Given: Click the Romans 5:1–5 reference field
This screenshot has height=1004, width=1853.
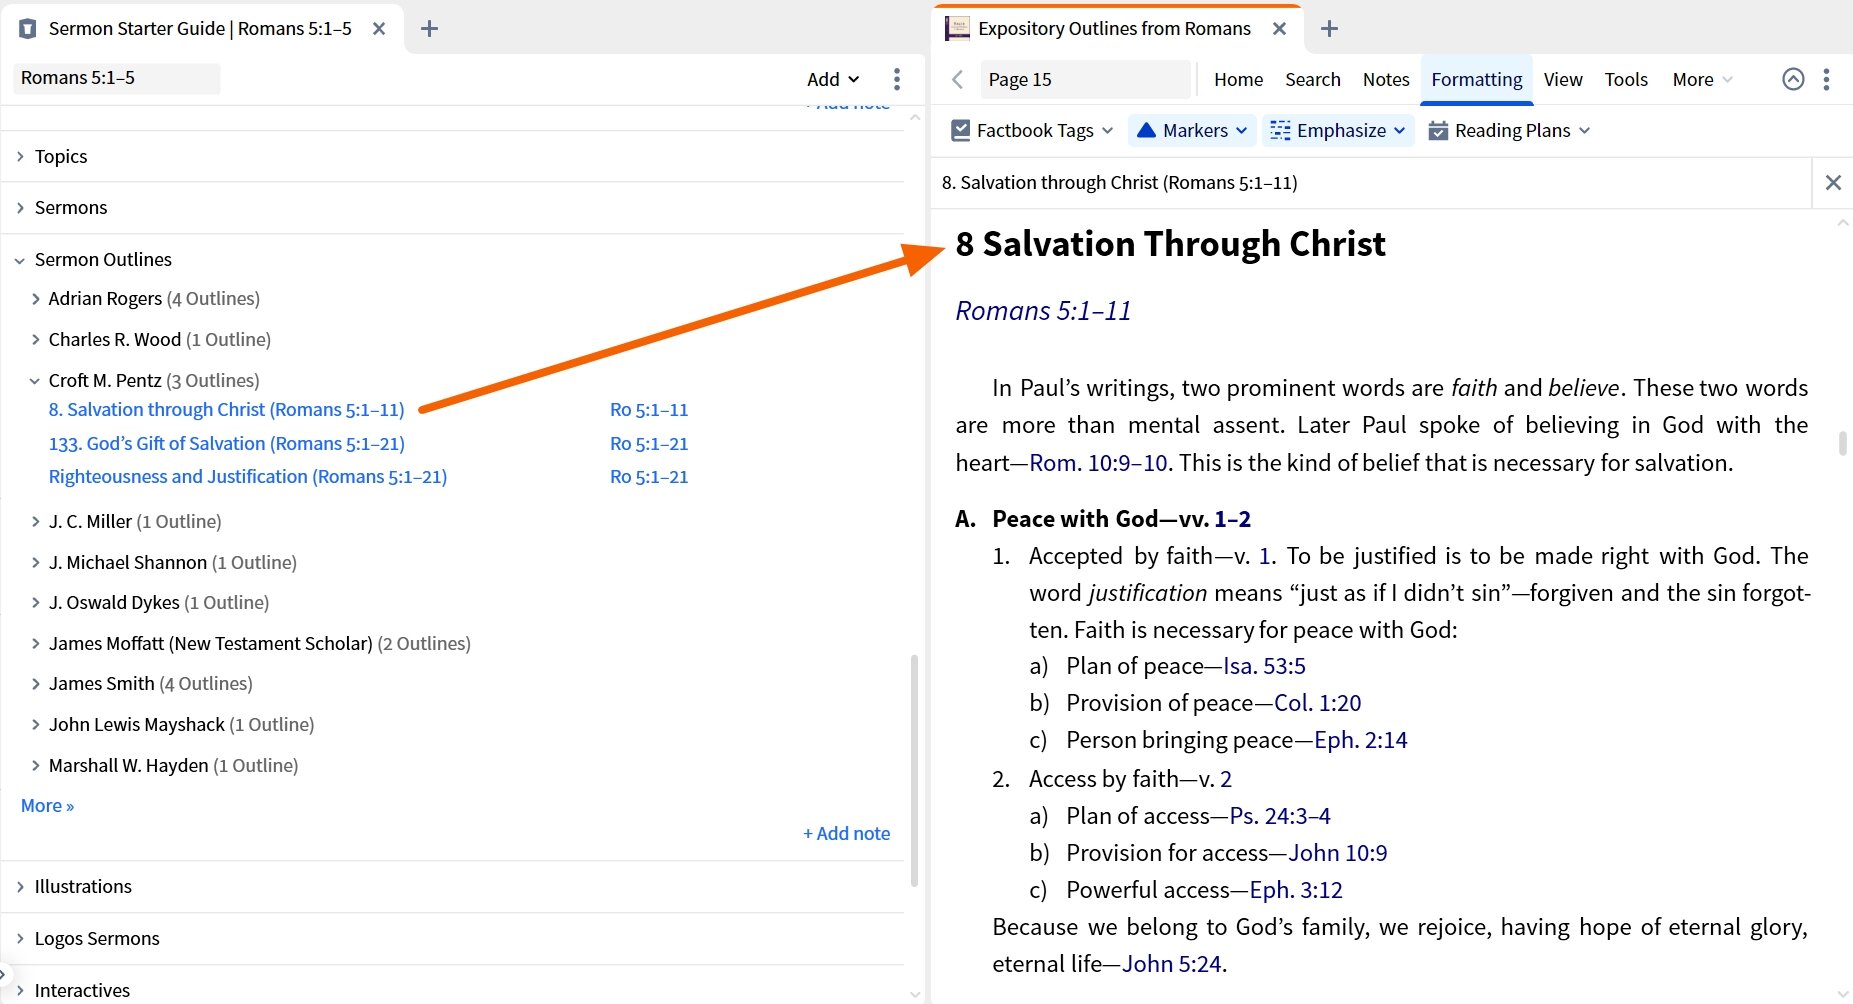Looking at the screenshot, I should pyautogui.click(x=116, y=78).
